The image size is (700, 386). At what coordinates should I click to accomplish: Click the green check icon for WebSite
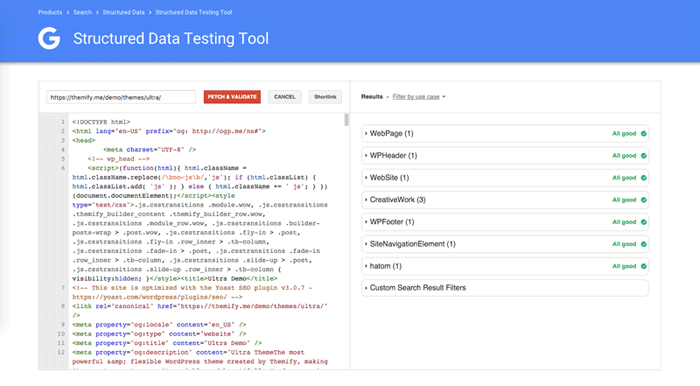[644, 178]
